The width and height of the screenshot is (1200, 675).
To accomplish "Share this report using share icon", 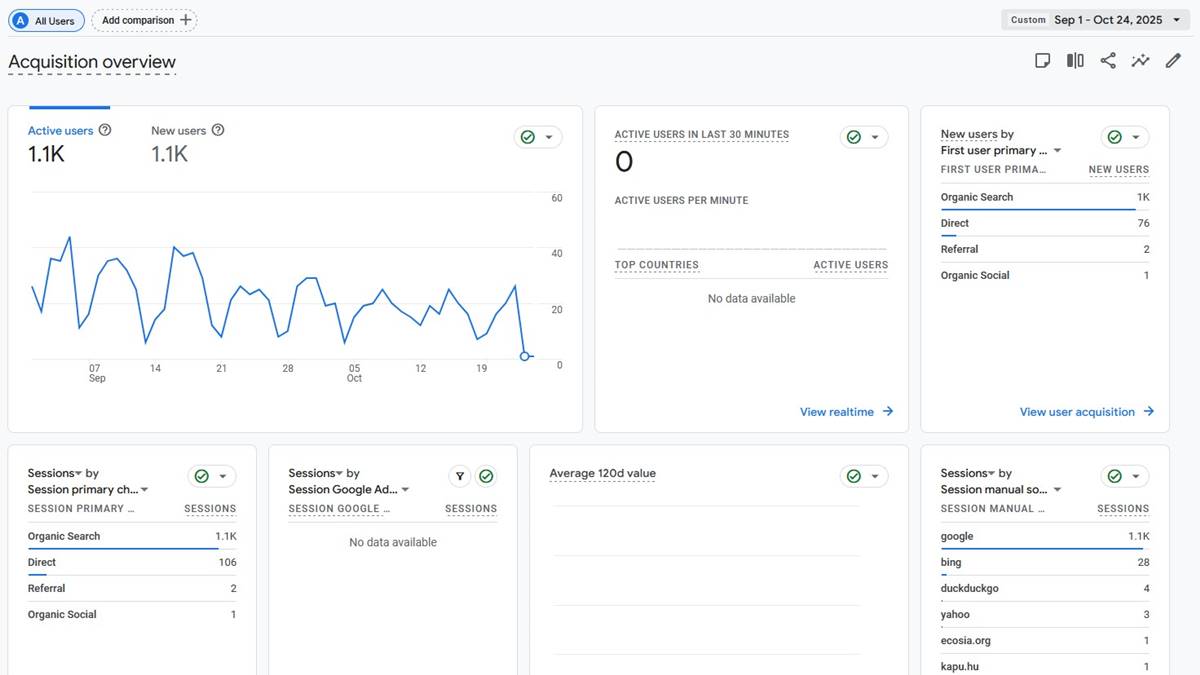I will (1108, 61).
